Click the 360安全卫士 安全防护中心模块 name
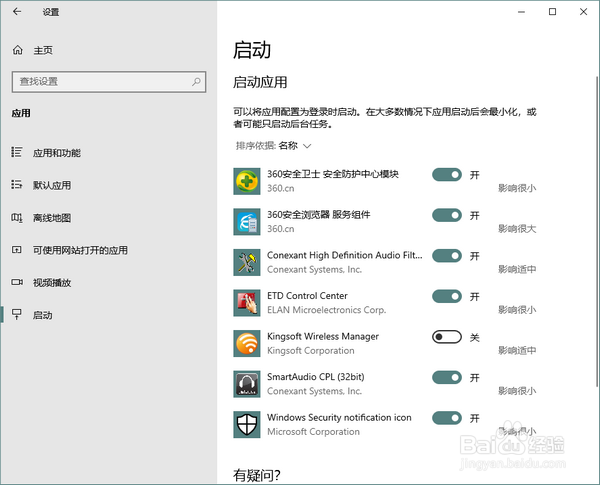Screen dimensions: 600x485 333,174
